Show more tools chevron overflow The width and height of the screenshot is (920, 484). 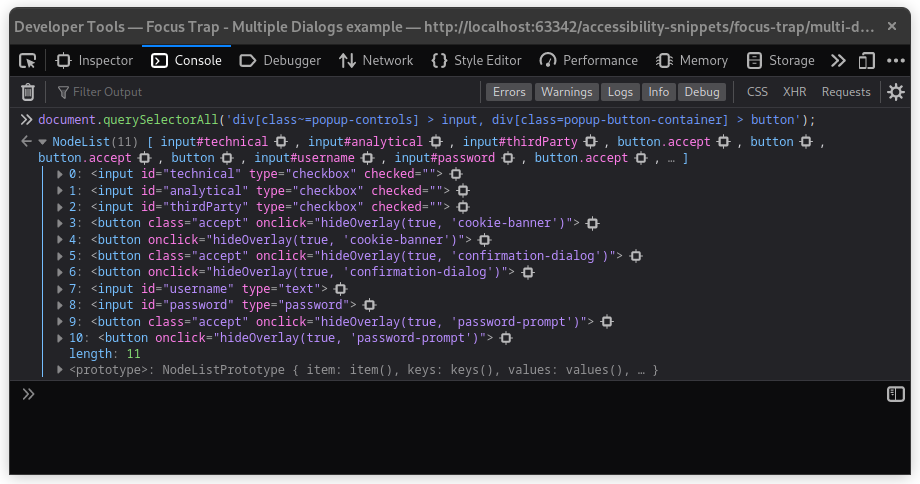pyautogui.click(x=838, y=60)
